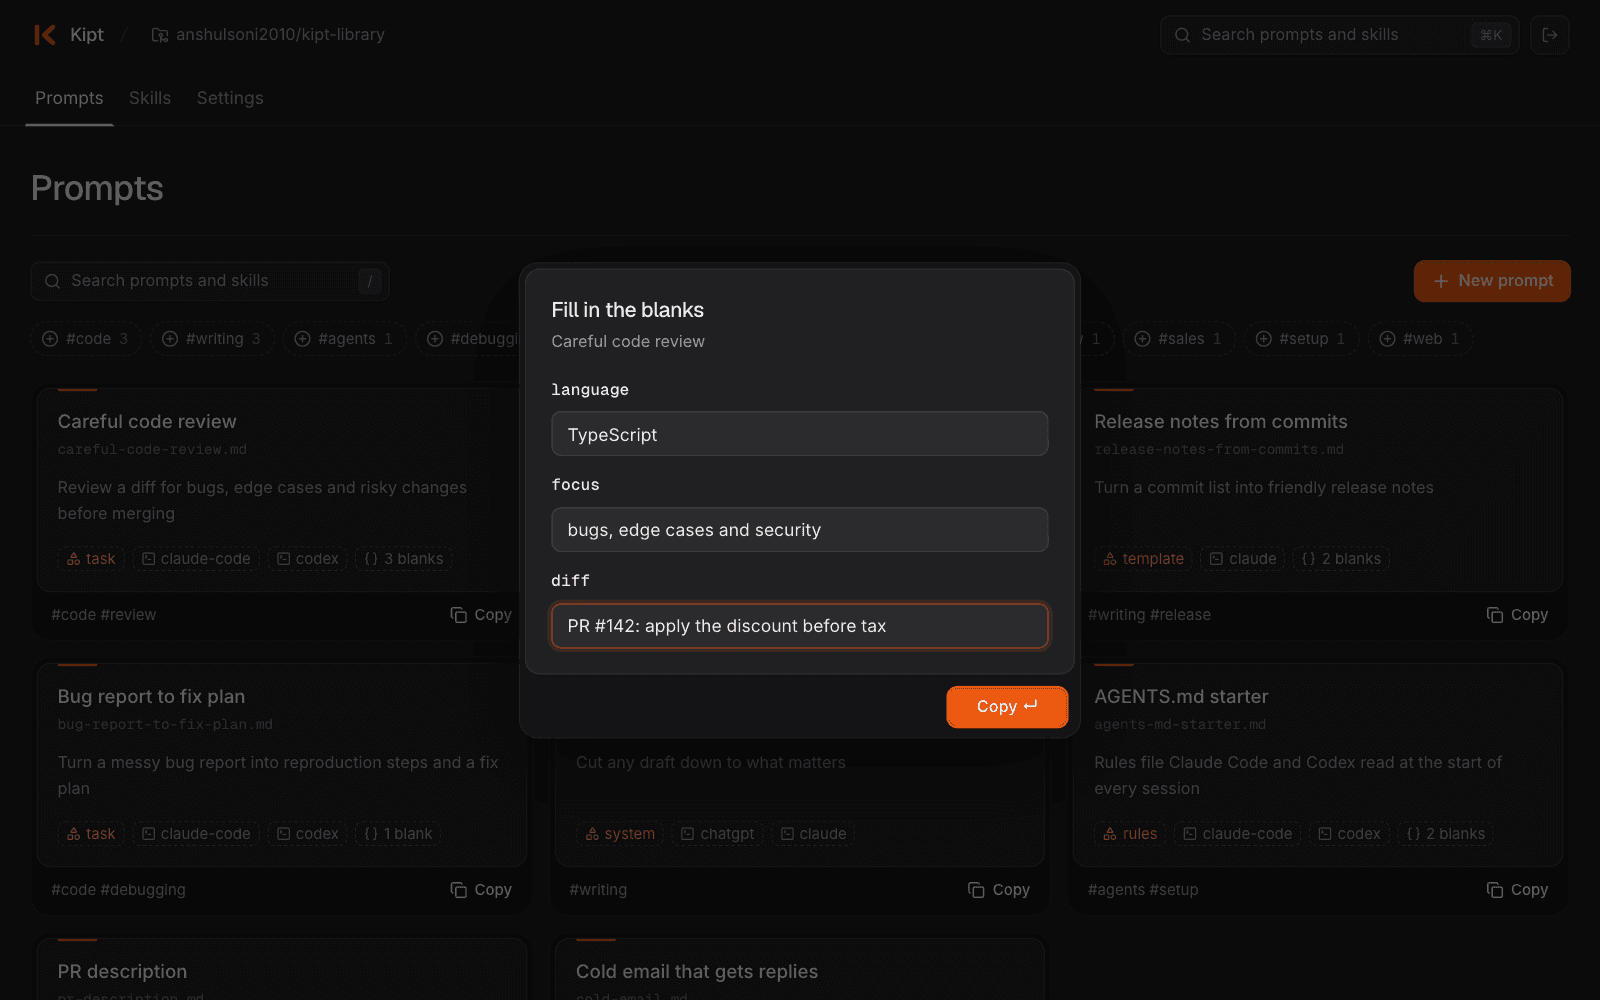
Task: Click the Kipt logo icon
Action: pos(45,35)
